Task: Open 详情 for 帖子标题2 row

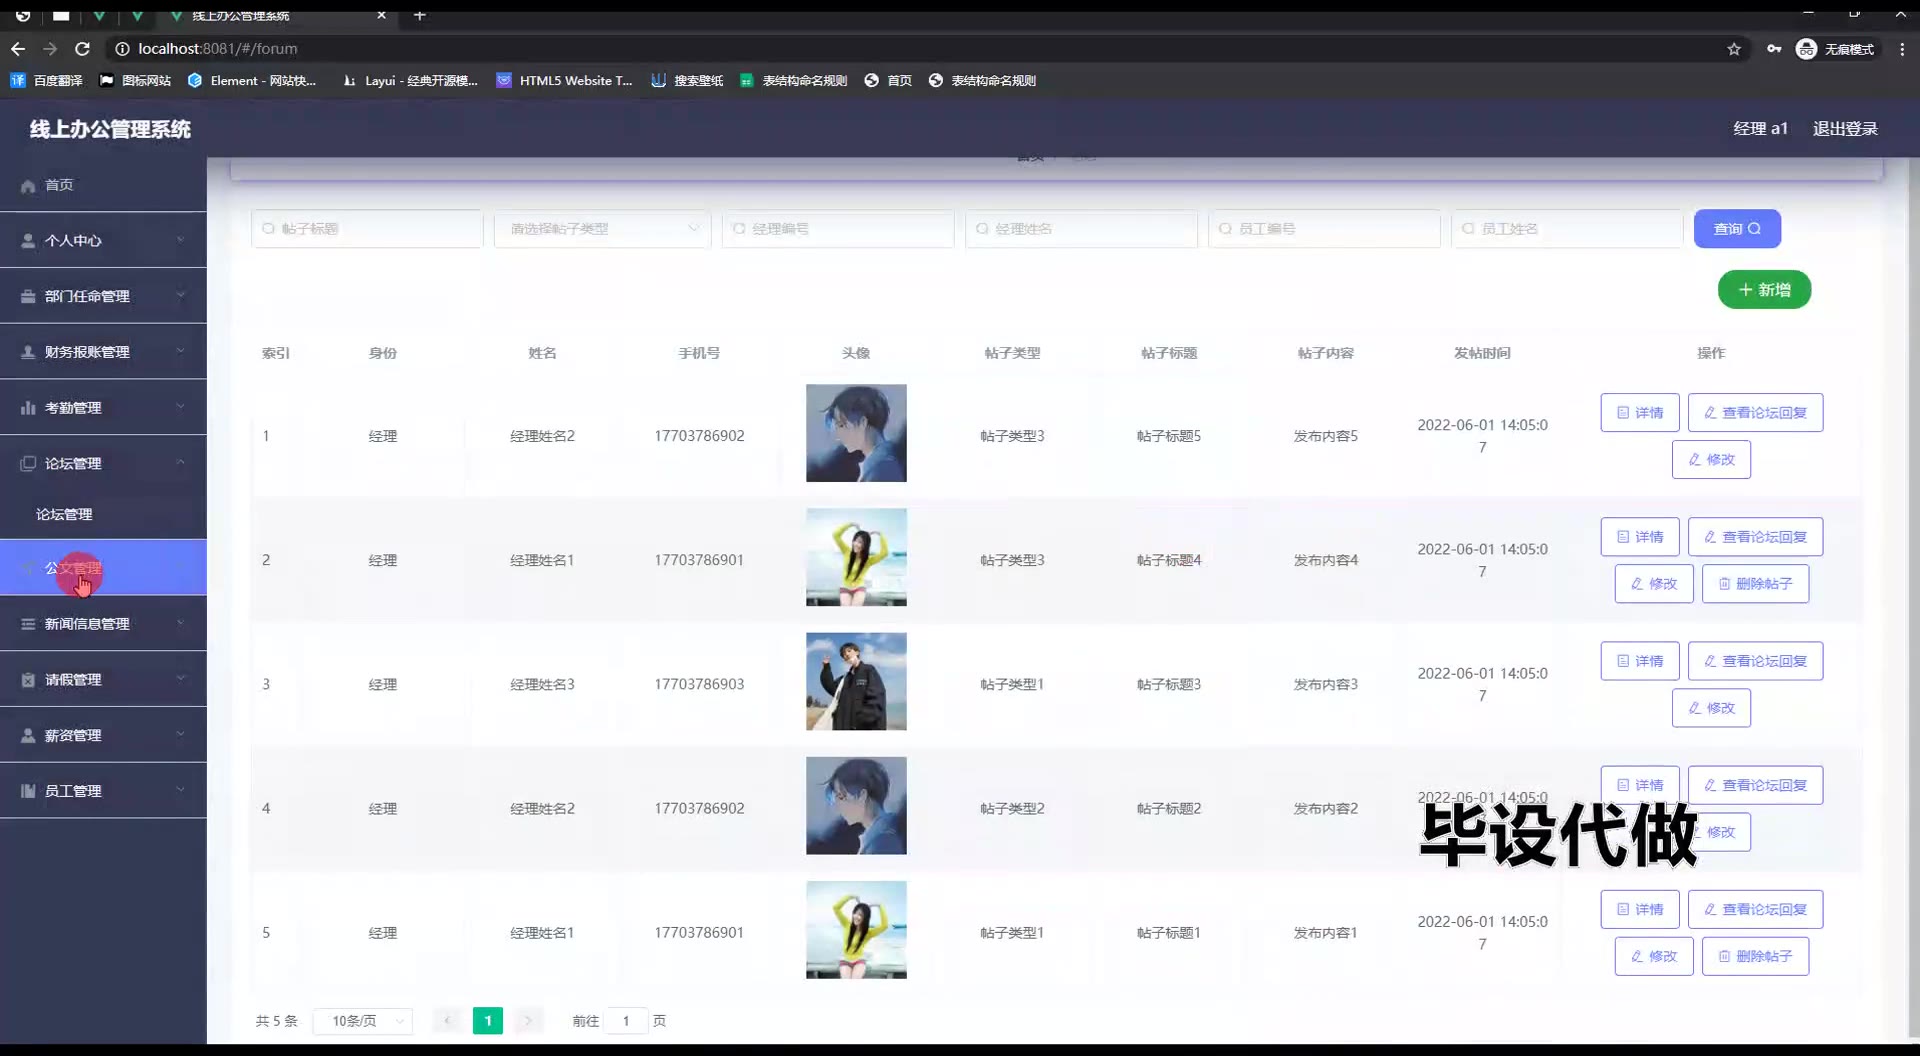Action: [x=1640, y=785]
